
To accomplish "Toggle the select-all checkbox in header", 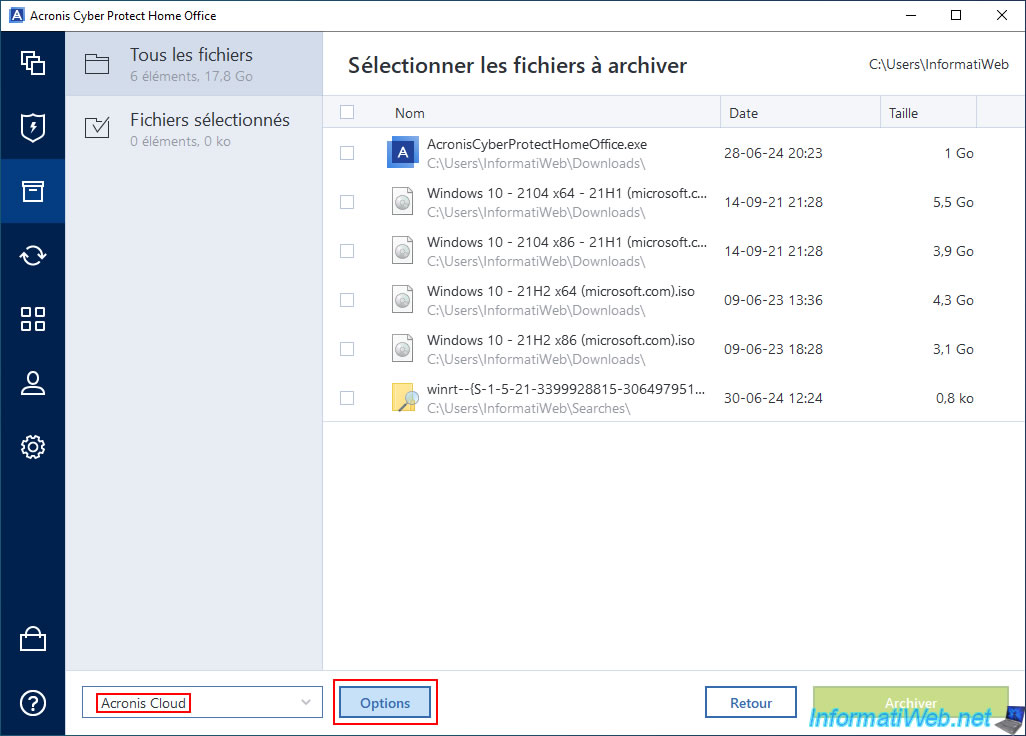I will tap(347, 113).
